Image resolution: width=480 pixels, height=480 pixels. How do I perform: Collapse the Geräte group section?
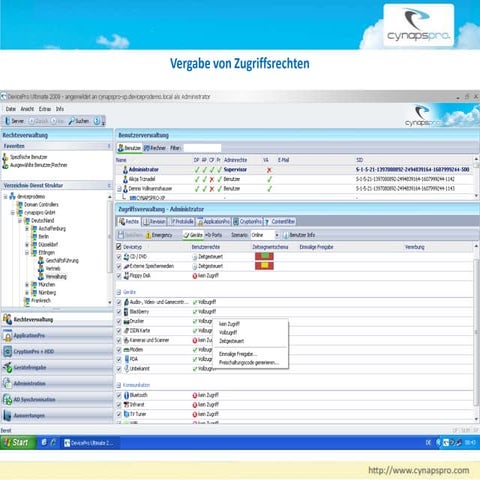119,292
